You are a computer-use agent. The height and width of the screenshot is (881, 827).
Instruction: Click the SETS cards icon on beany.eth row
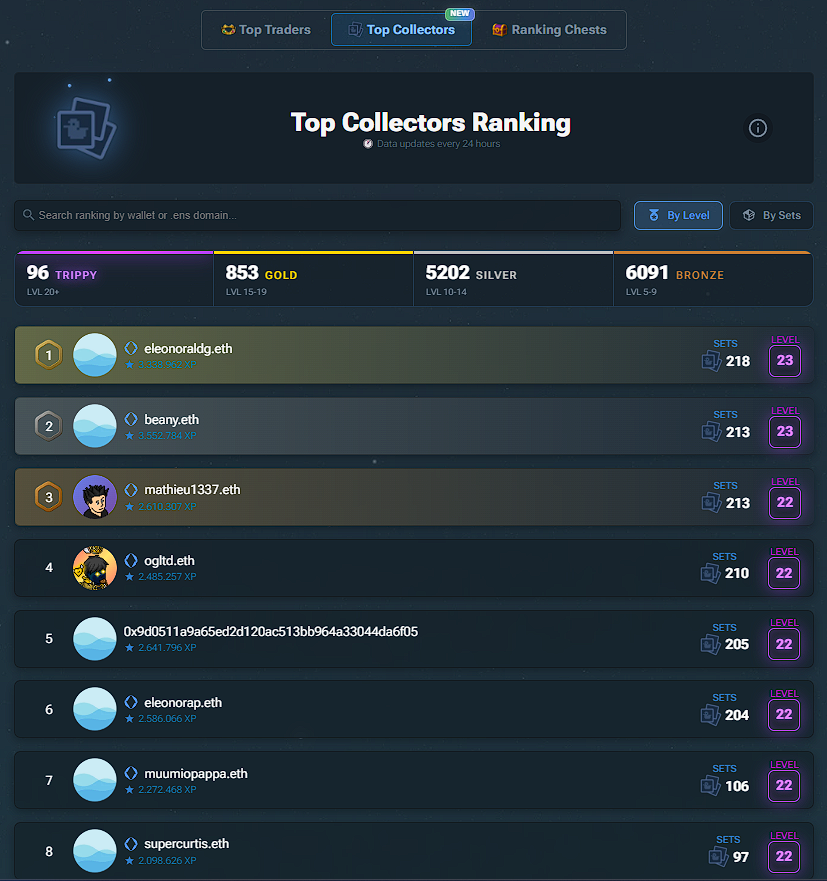tap(710, 431)
